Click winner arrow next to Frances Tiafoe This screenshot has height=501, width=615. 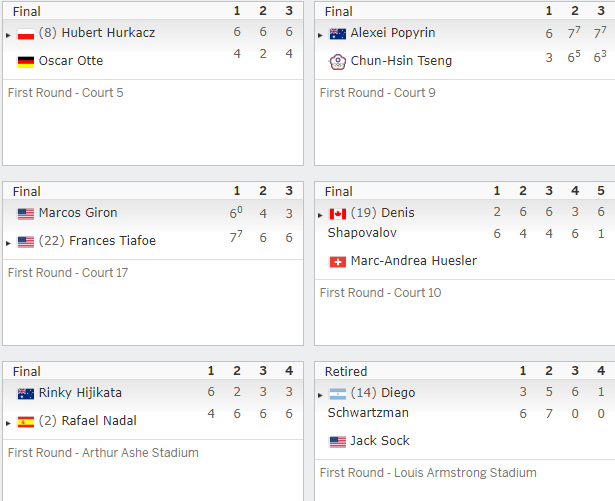click(x=8, y=243)
